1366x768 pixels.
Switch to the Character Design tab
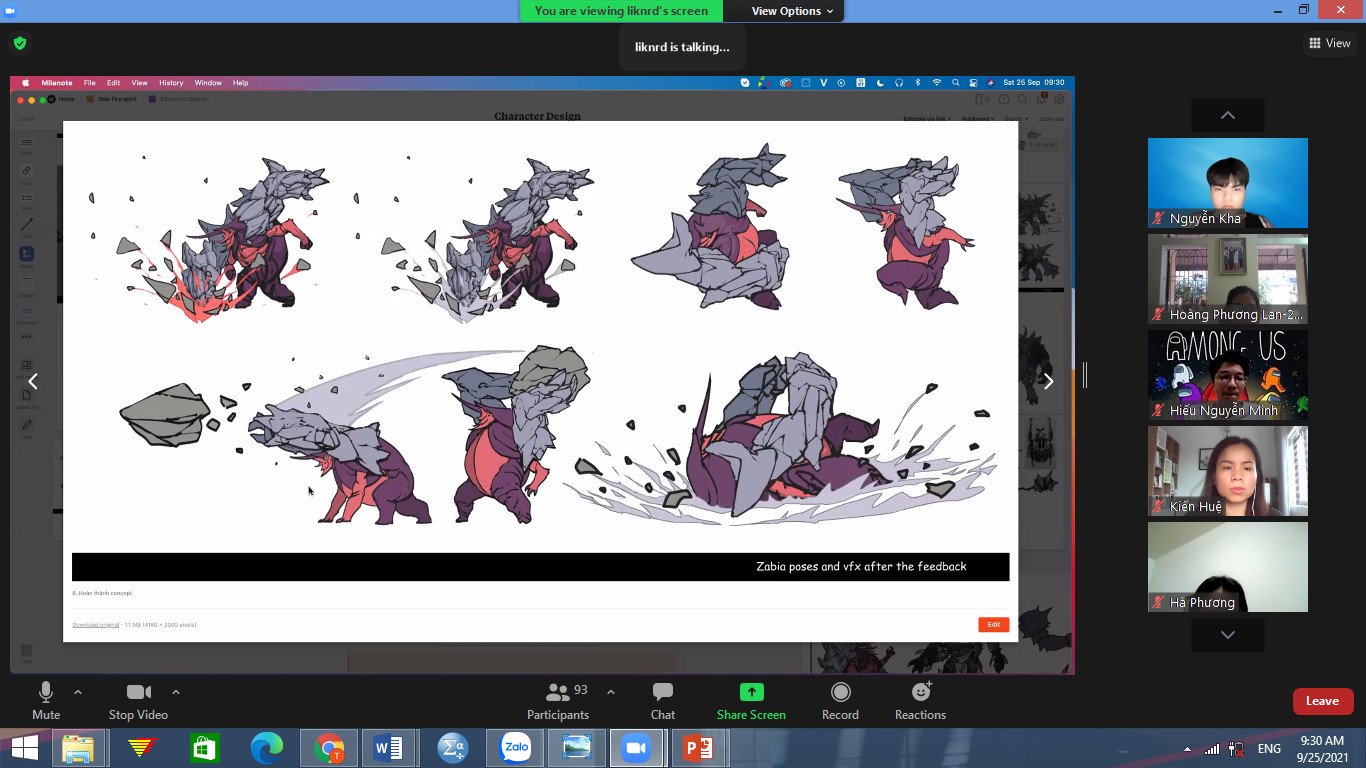point(178,99)
